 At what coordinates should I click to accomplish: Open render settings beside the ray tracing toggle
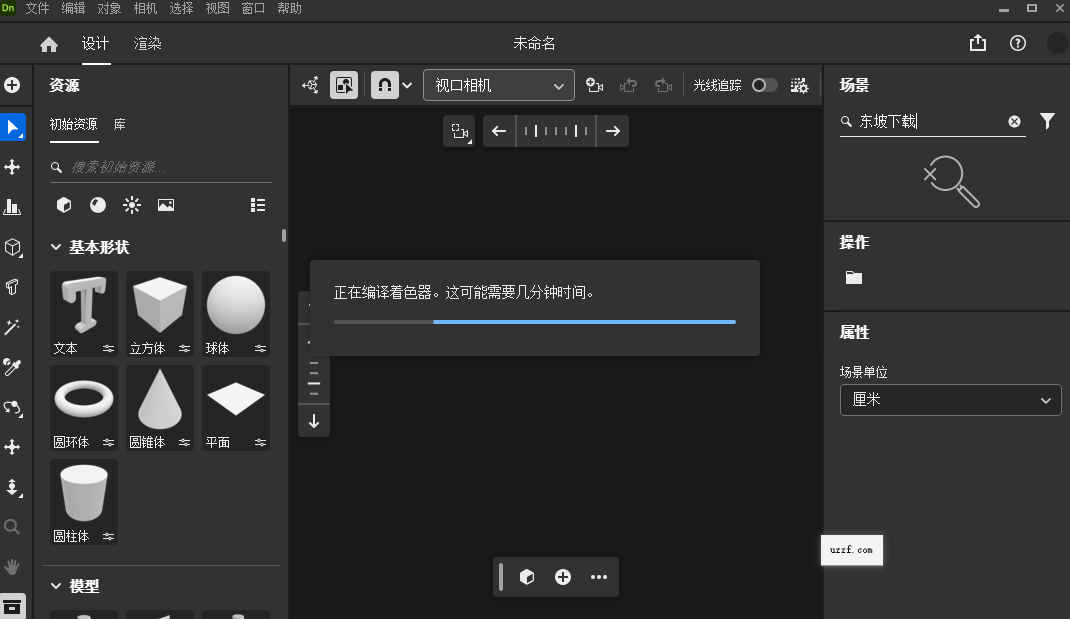[x=799, y=86]
